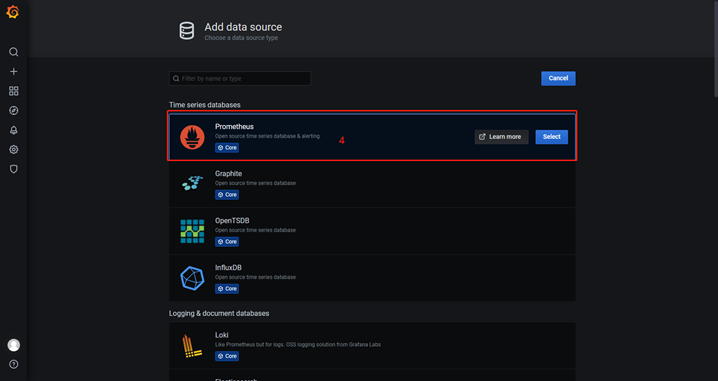Select the InfluxDB data source row

[372, 278]
